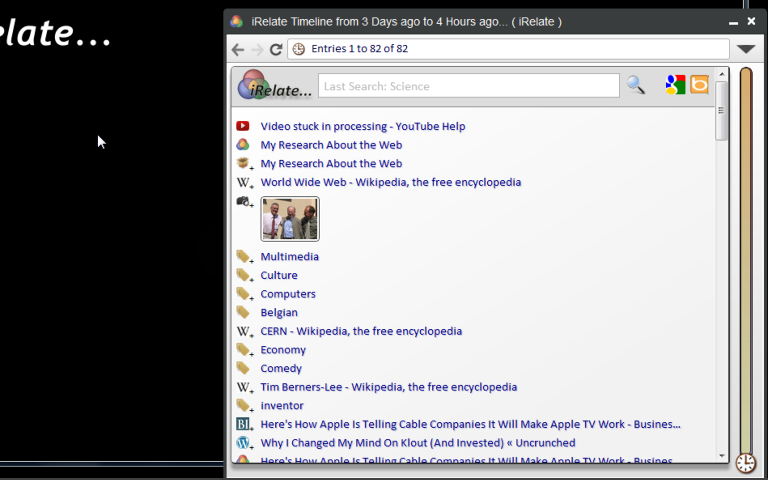Open Why I Changed My Mind On Klout
768x480 pixels.
pos(418,443)
